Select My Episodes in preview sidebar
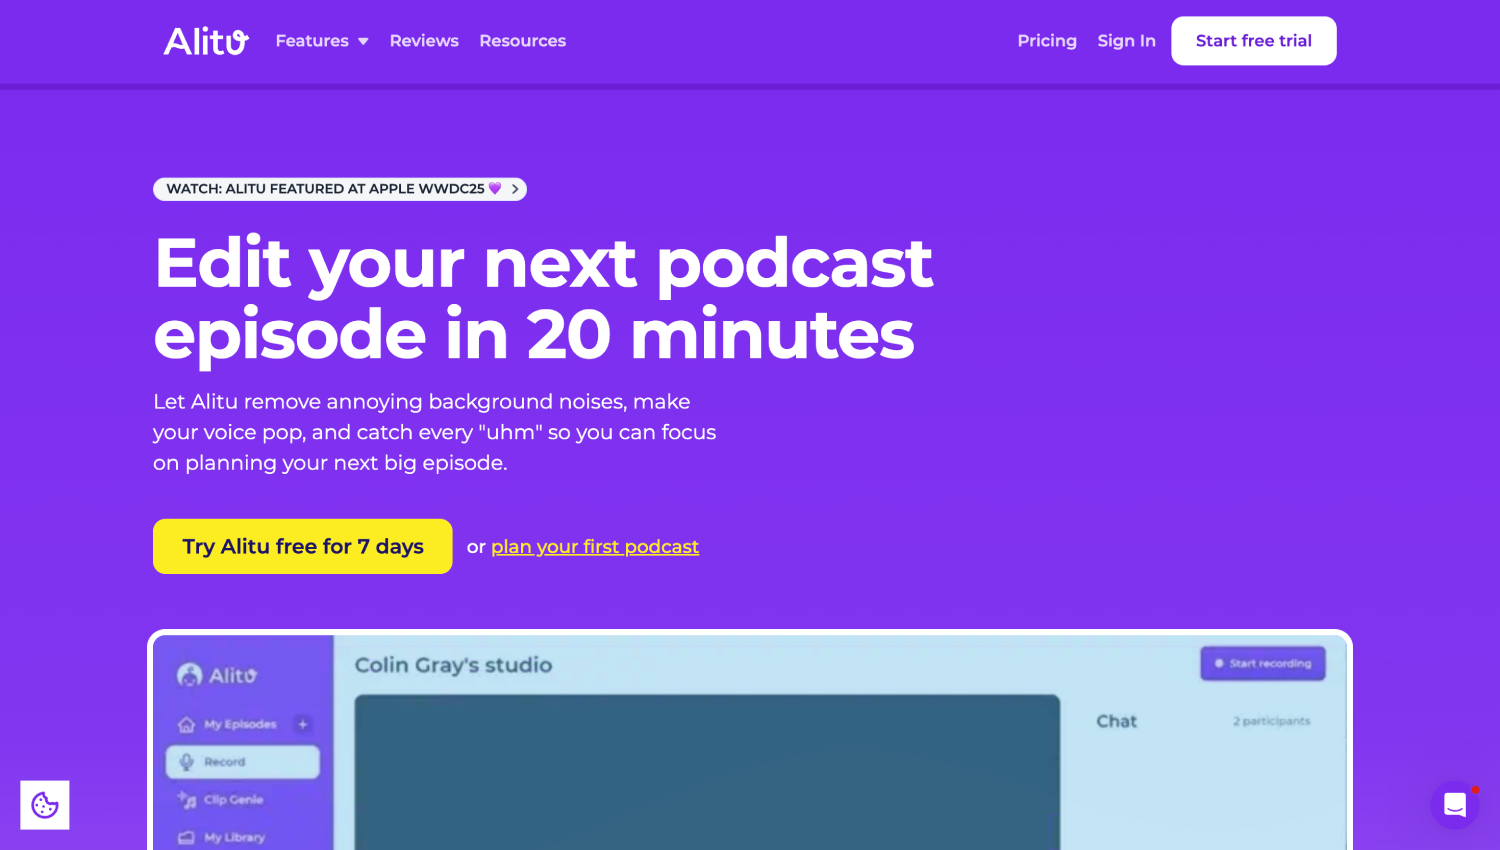 (x=240, y=724)
